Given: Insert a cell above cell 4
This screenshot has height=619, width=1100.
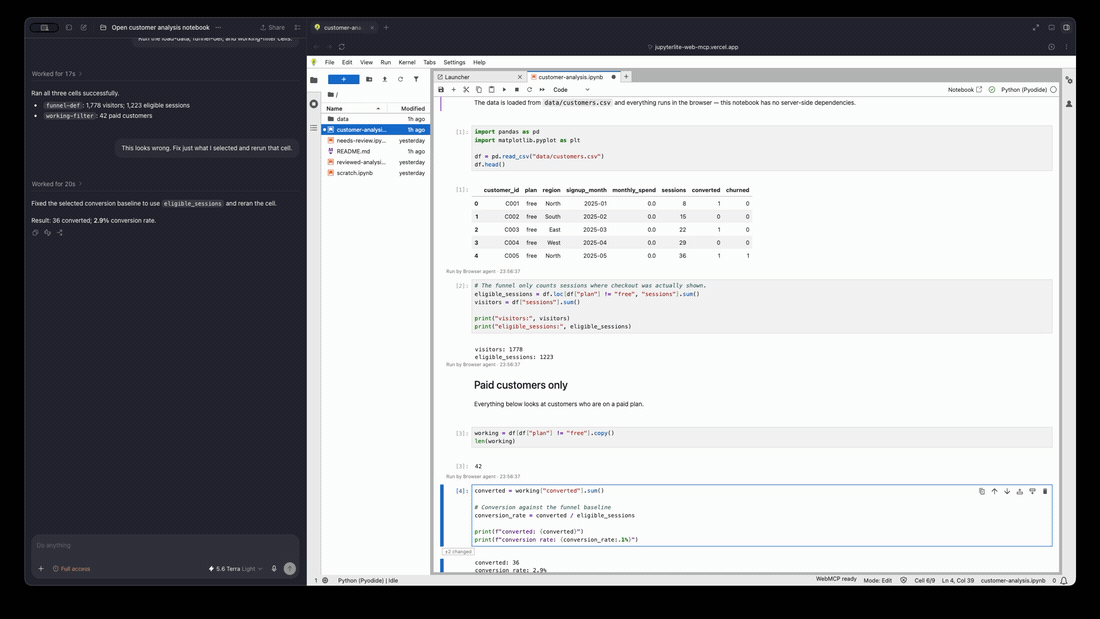Looking at the screenshot, I should [1019, 491].
